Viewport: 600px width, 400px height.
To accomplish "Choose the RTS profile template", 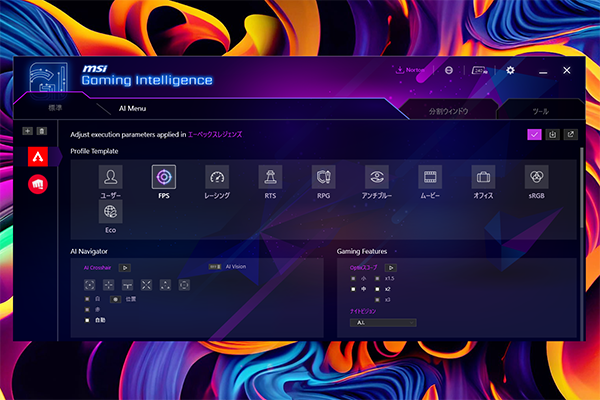I will [269, 178].
